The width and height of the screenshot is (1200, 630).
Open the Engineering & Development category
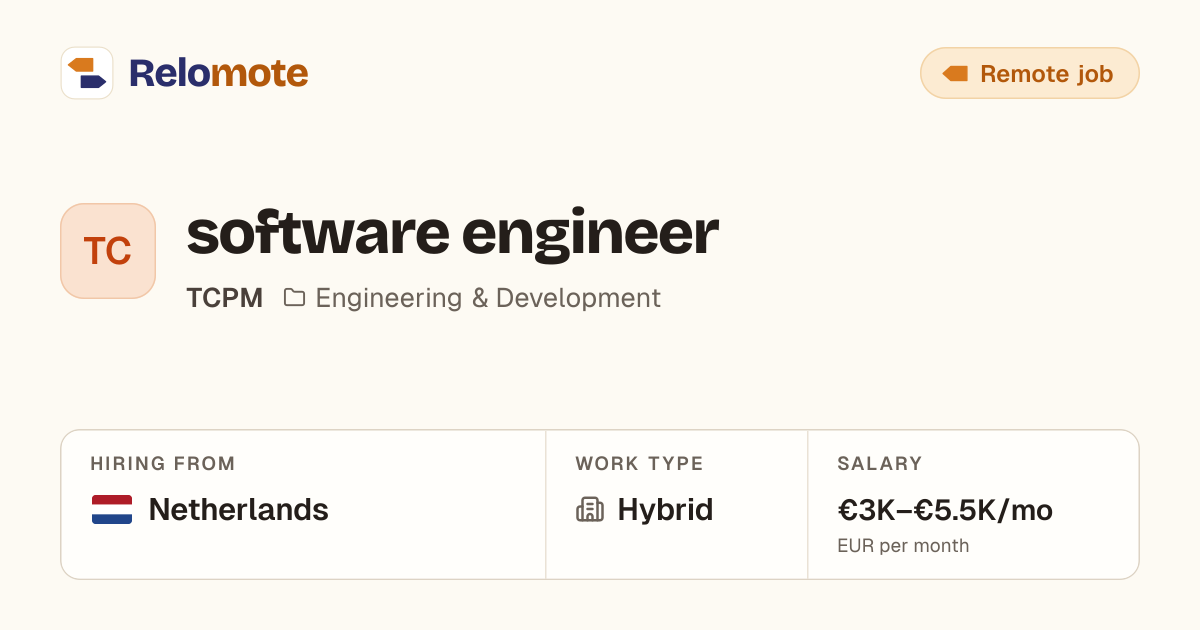tap(488, 298)
